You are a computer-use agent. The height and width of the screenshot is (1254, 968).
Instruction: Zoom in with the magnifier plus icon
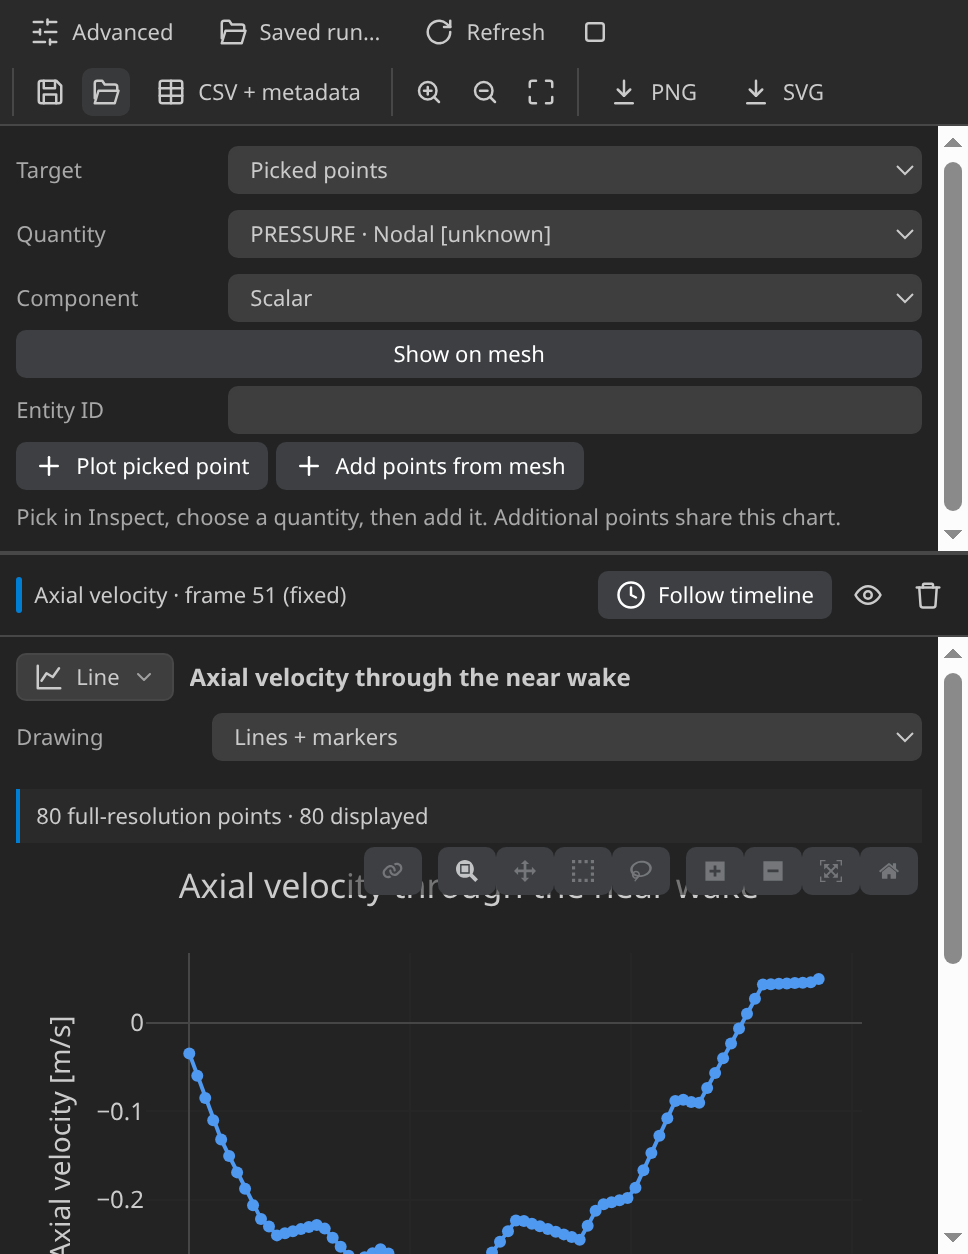click(x=429, y=92)
